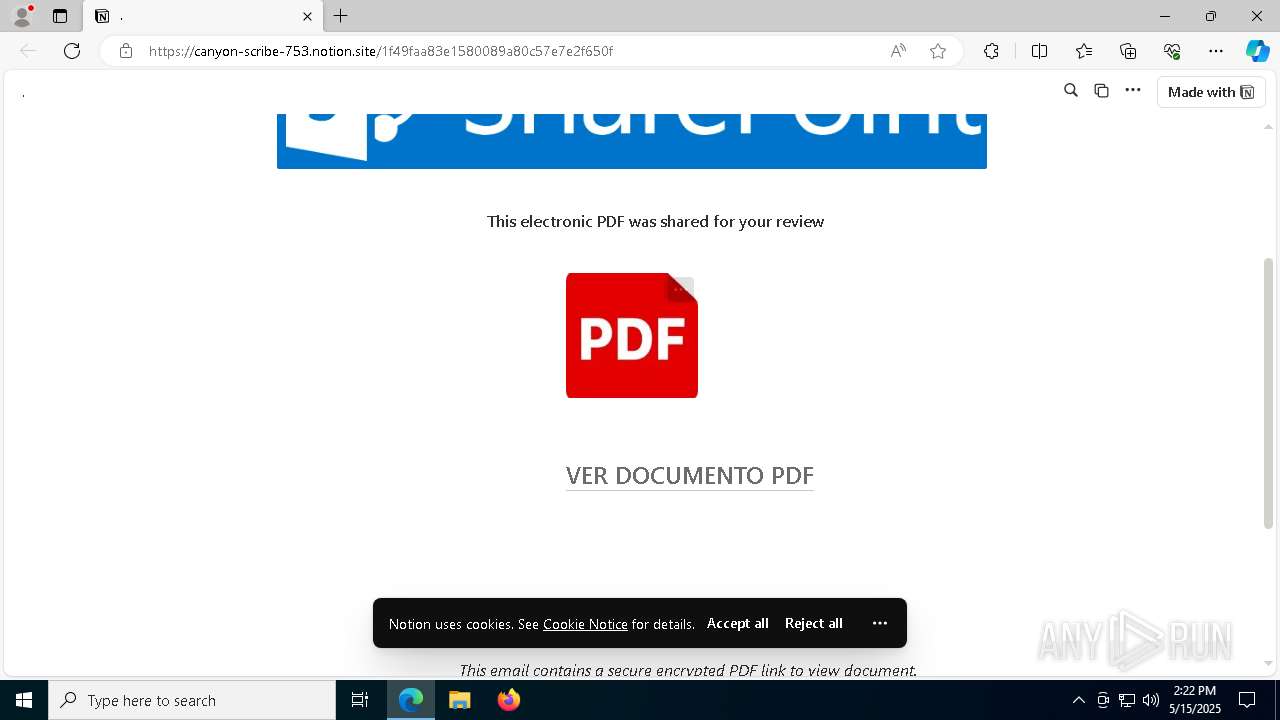Open browser Extensions icon
The image size is (1280, 720).
coord(991,51)
